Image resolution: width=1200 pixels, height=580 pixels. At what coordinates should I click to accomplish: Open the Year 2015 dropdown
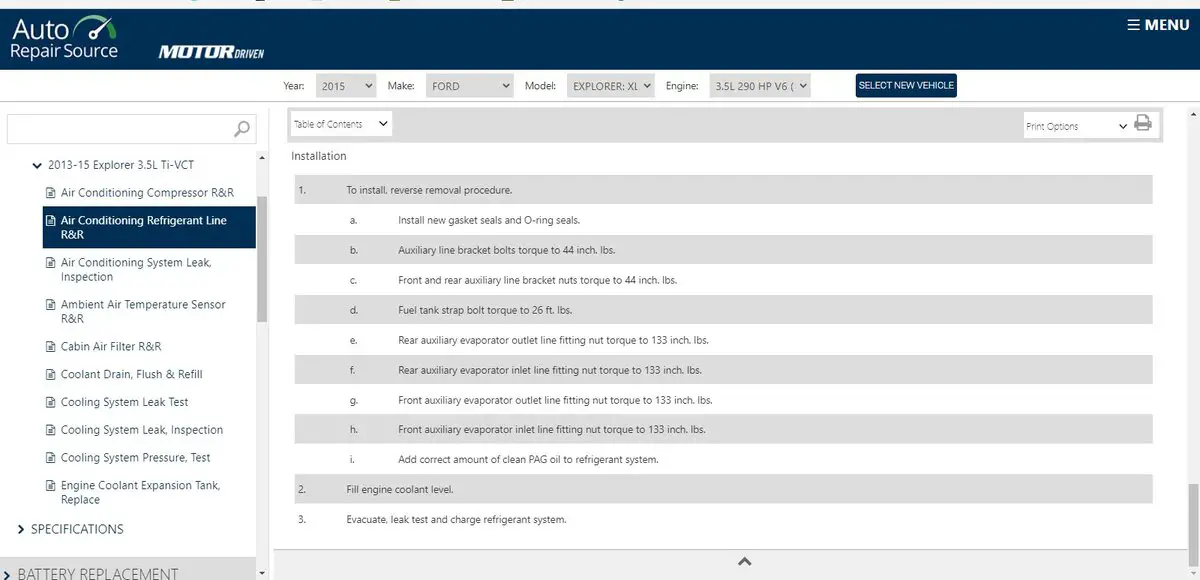point(346,86)
